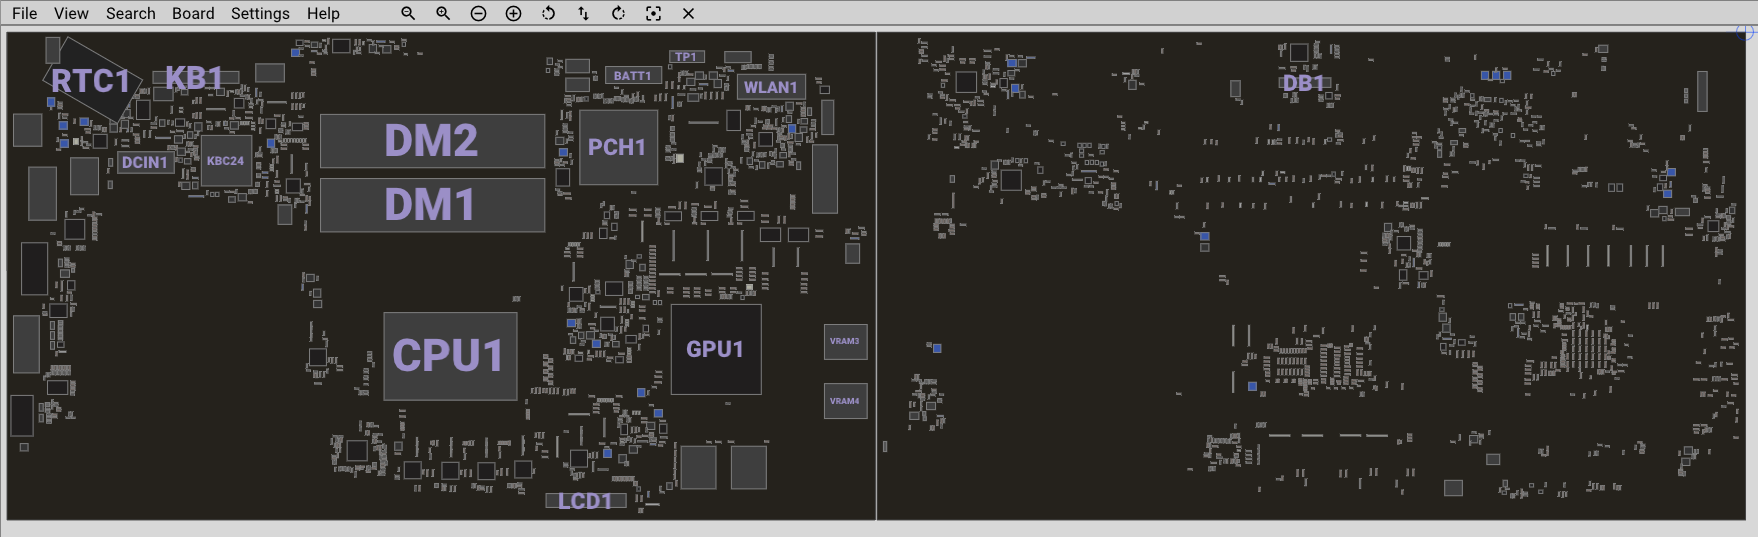Rotate board clockwise using toolbar icon
The height and width of the screenshot is (537, 1758).
(x=618, y=13)
